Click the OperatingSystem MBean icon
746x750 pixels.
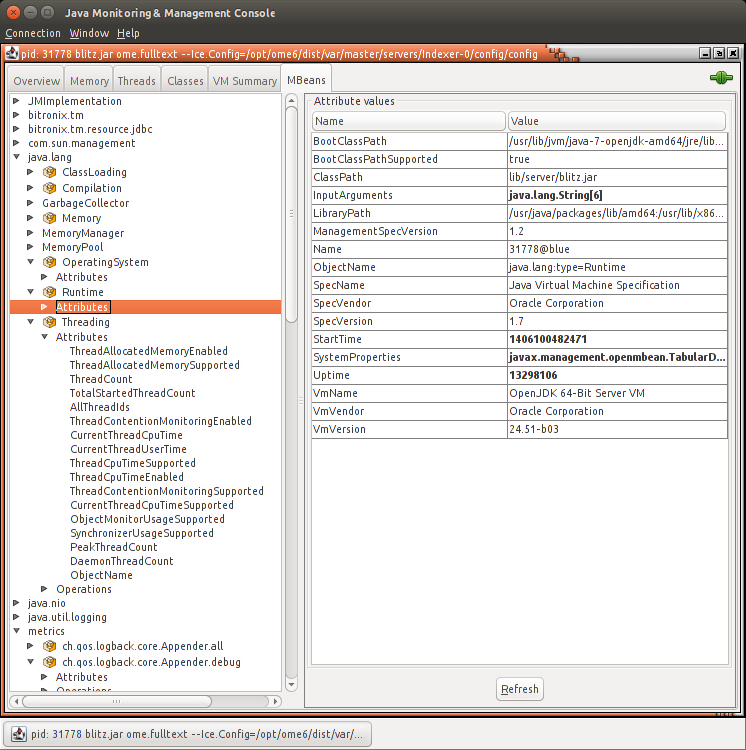click(x=49, y=263)
